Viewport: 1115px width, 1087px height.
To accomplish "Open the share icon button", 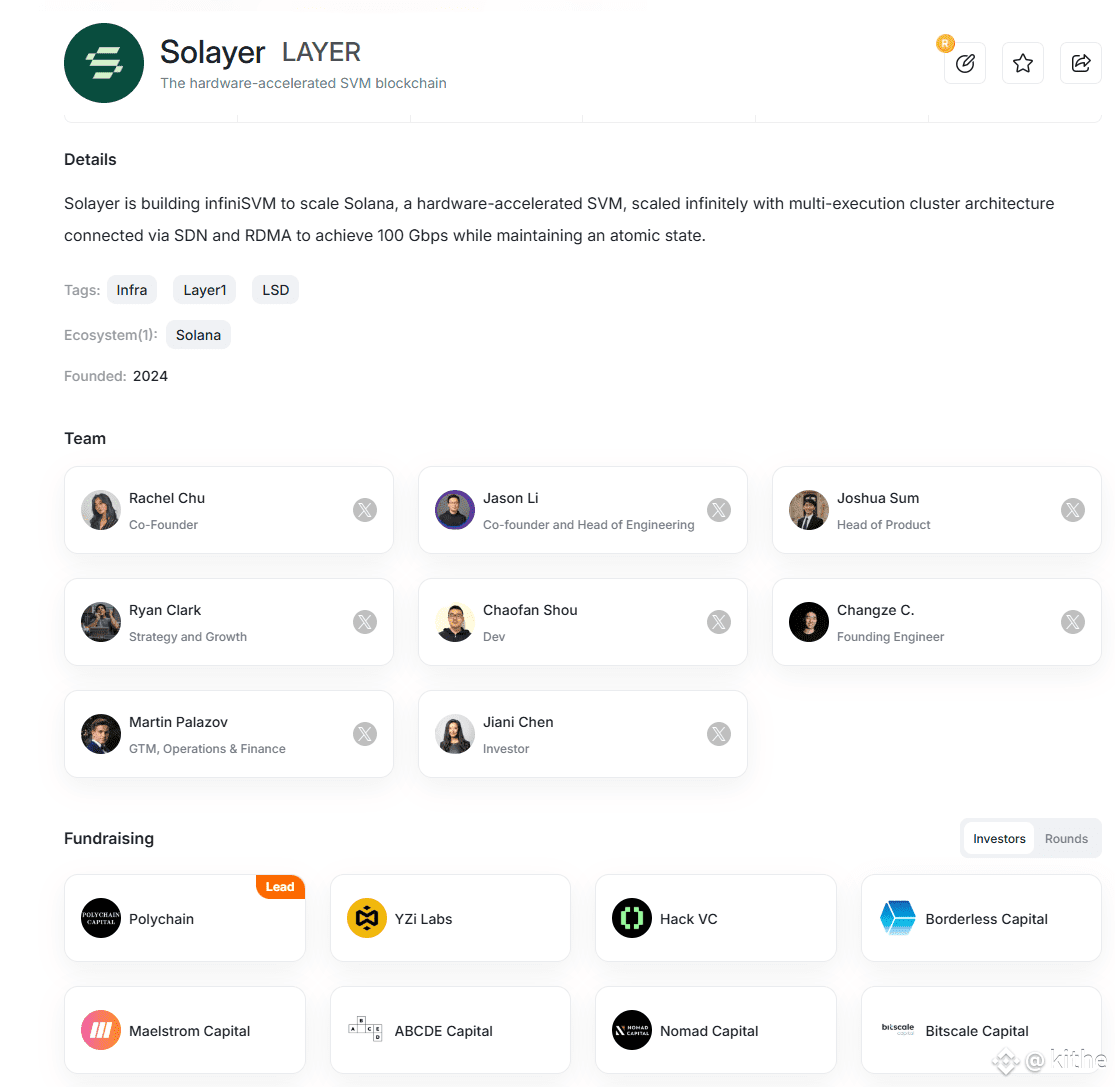I will [x=1080, y=63].
